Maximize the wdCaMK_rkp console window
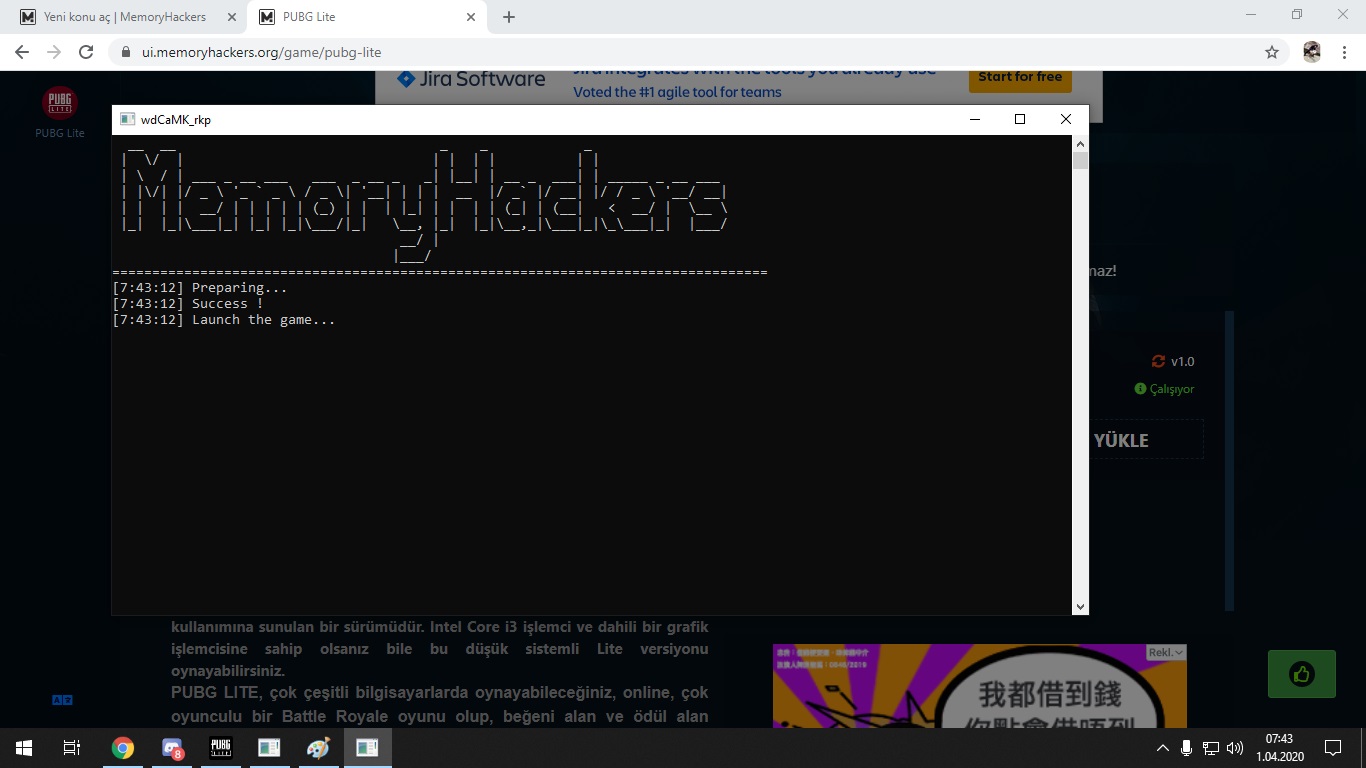The image size is (1366, 768). (x=1020, y=119)
